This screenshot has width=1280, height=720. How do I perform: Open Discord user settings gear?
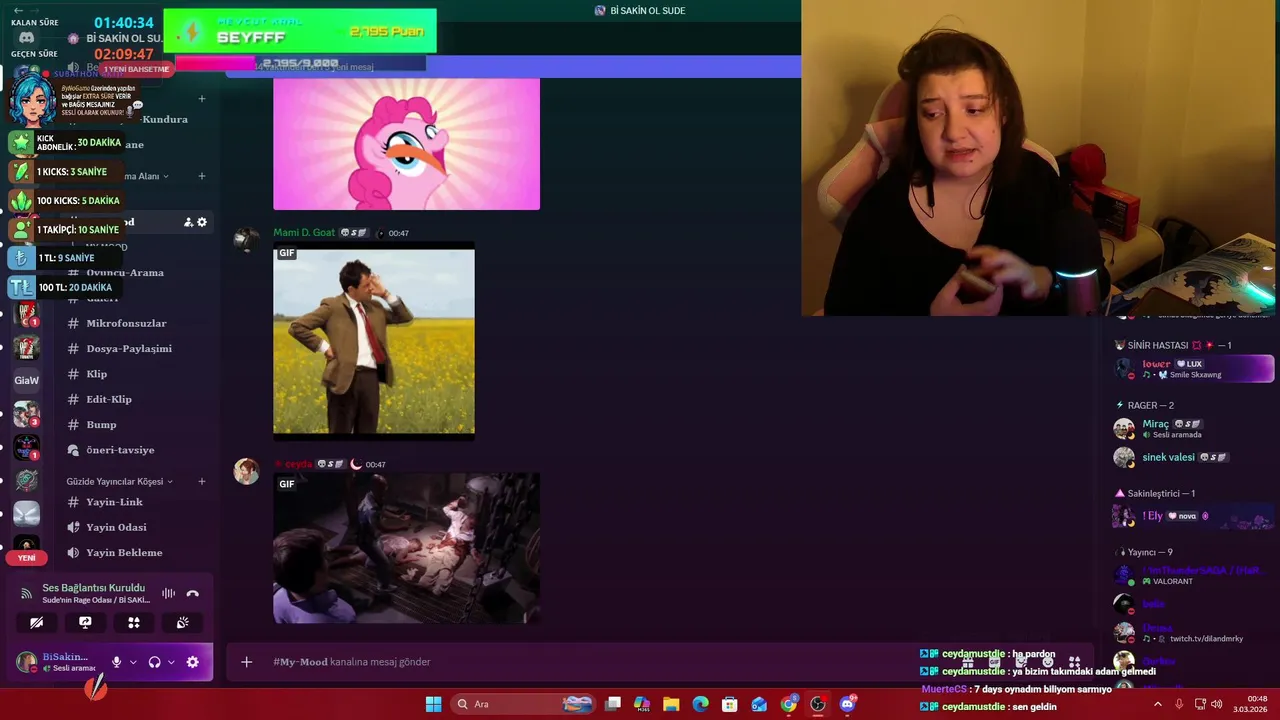click(x=193, y=662)
